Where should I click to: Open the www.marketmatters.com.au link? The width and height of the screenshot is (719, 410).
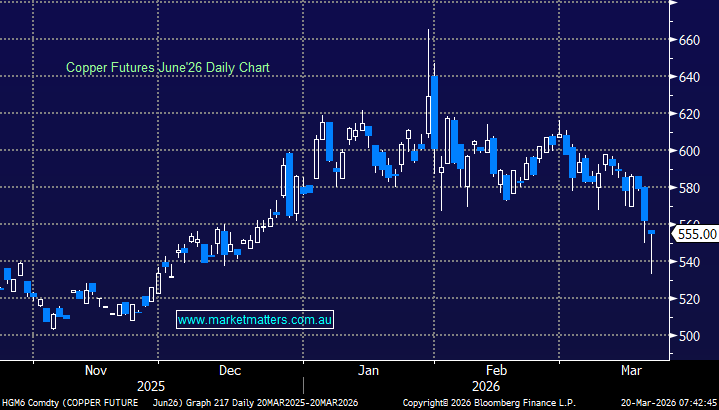pyautogui.click(x=255, y=320)
